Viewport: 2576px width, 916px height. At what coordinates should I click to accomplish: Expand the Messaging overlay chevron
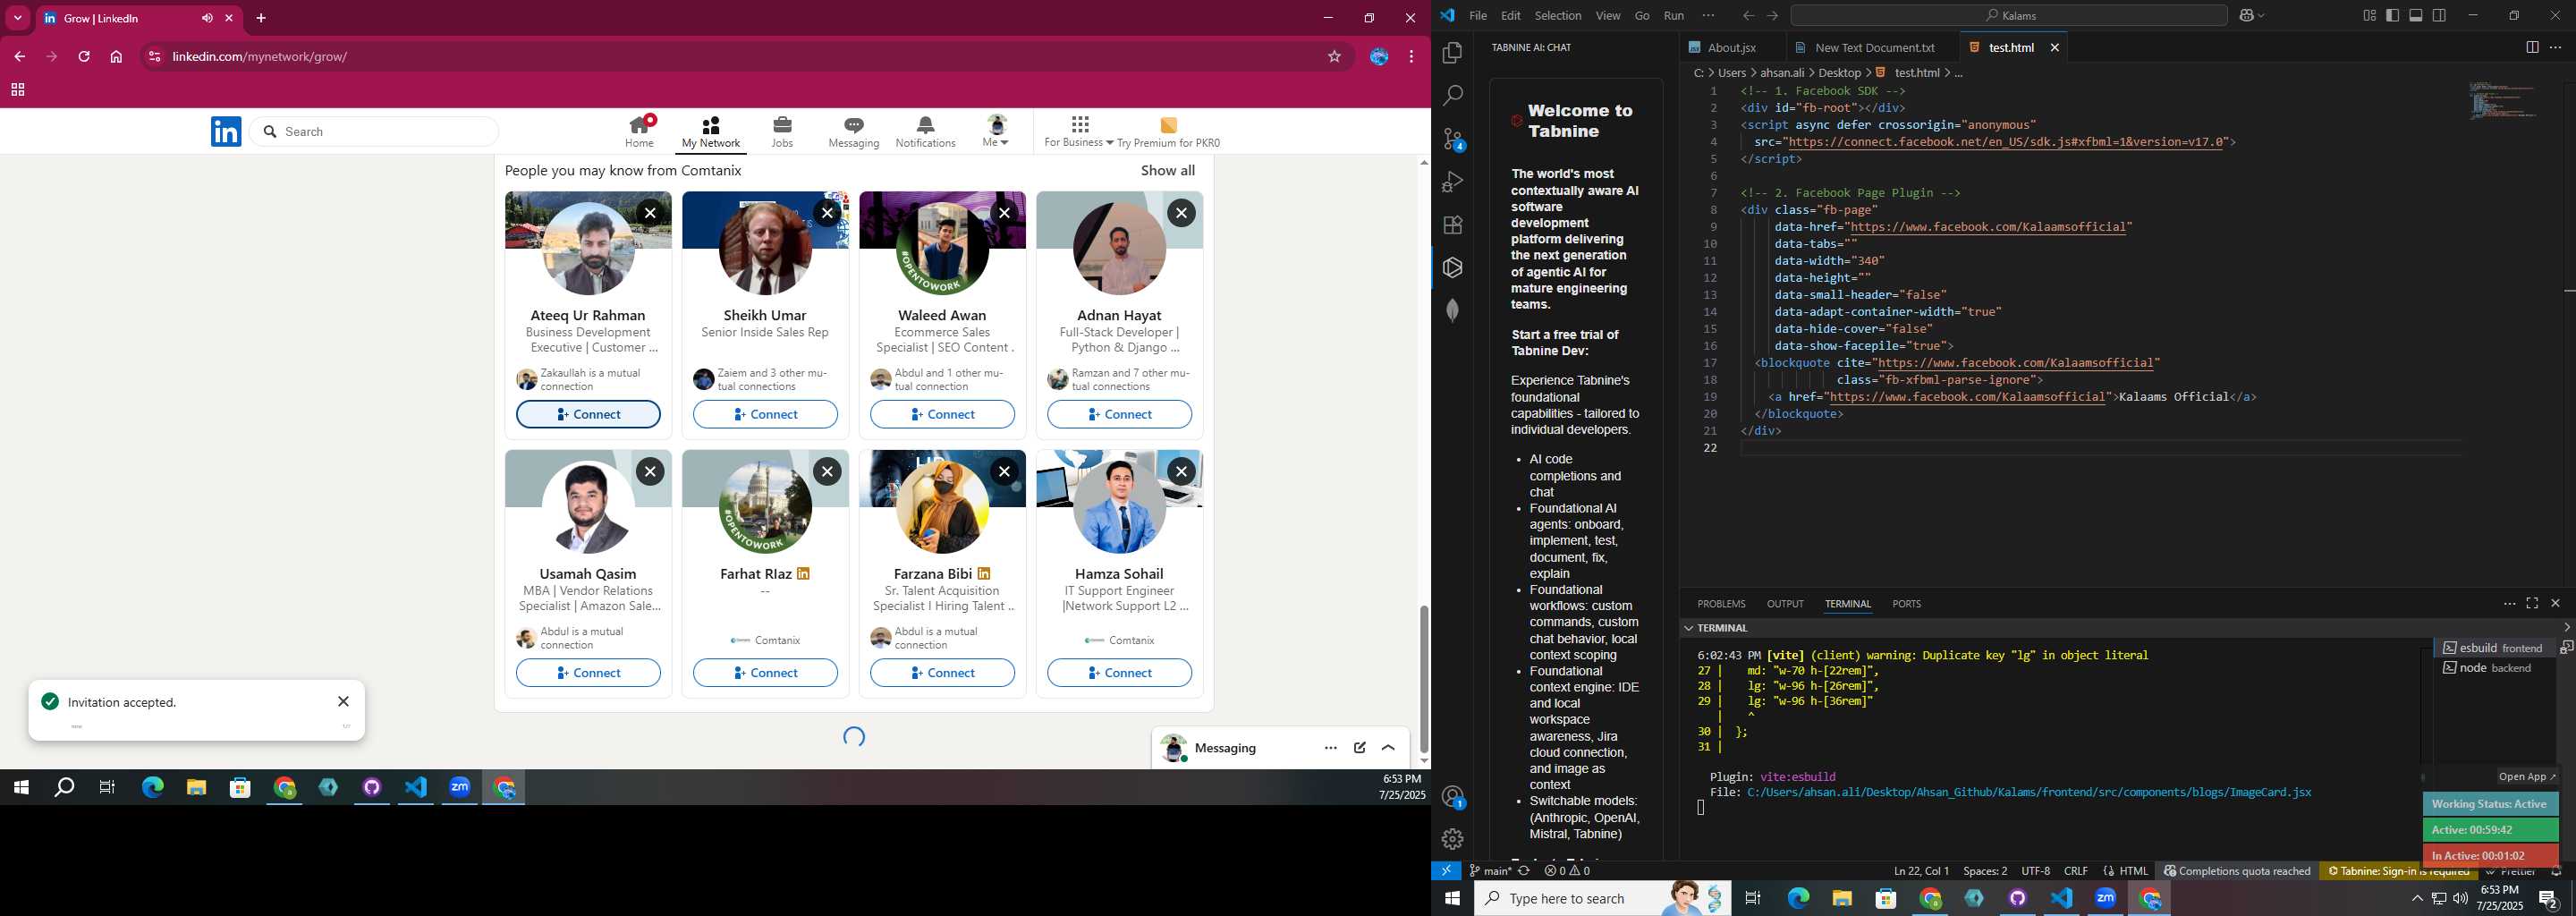pyautogui.click(x=1388, y=748)
